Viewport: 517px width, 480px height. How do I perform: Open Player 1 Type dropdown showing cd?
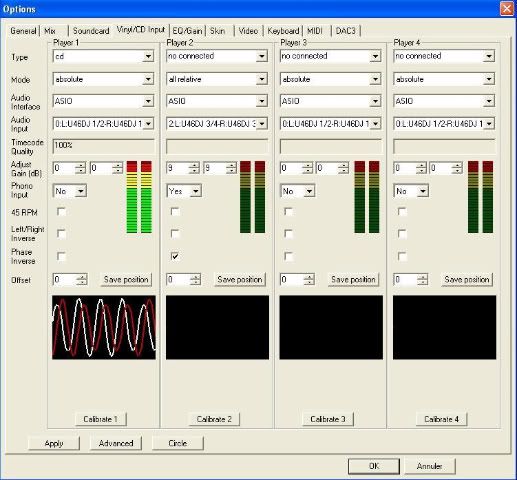pyautogui.click(x=103, y=56)
